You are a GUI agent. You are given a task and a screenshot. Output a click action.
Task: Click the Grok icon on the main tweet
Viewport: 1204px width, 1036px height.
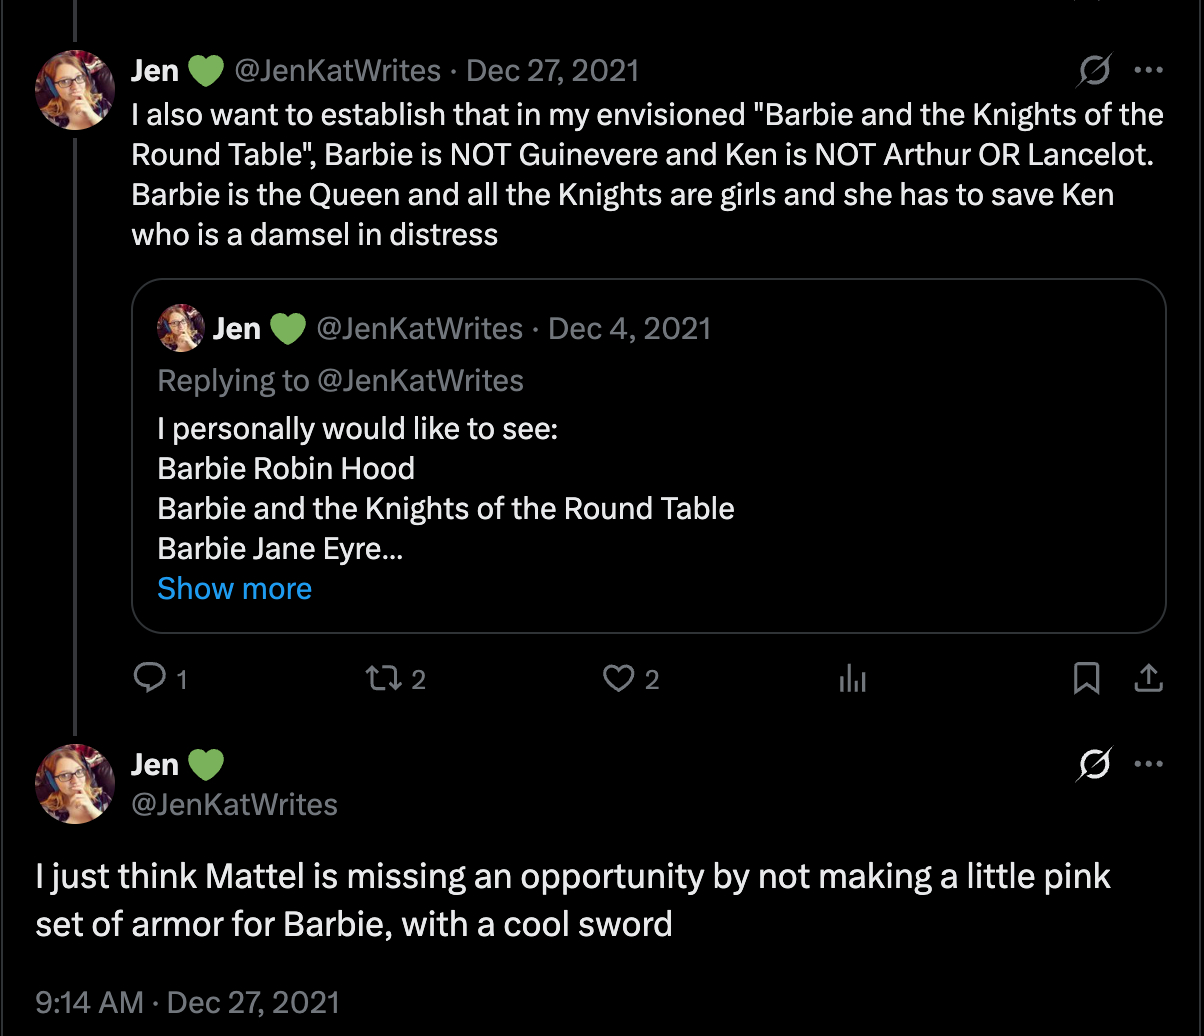[1094, 765]
